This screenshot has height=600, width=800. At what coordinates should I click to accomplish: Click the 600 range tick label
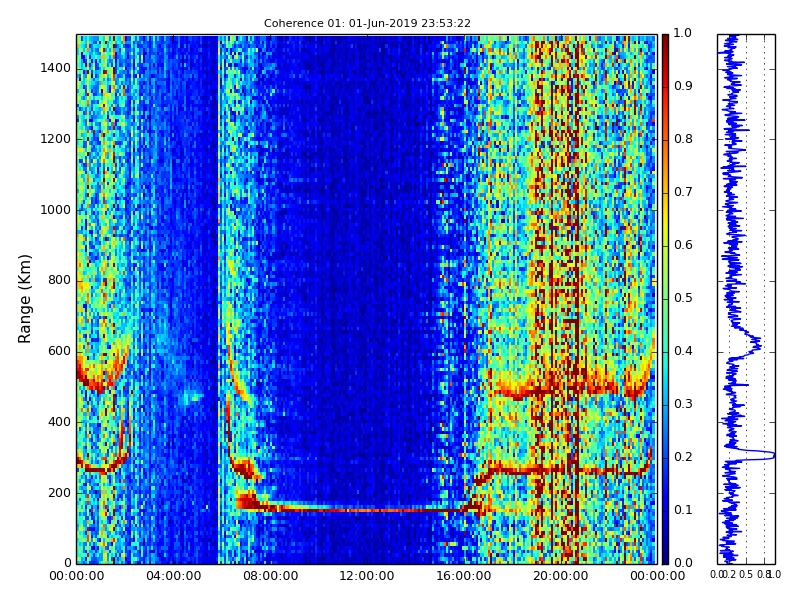pyautogui.click(x=60, y=352)
